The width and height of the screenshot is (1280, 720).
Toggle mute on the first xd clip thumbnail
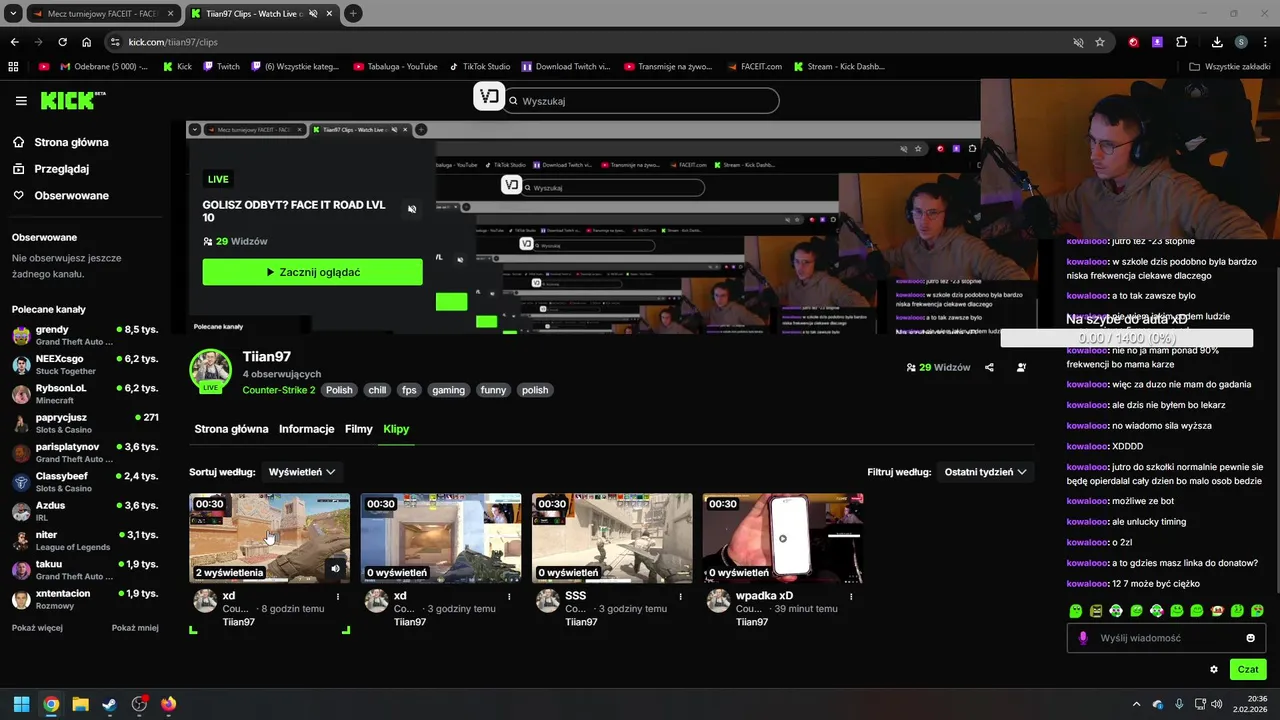tap(336, 568)
